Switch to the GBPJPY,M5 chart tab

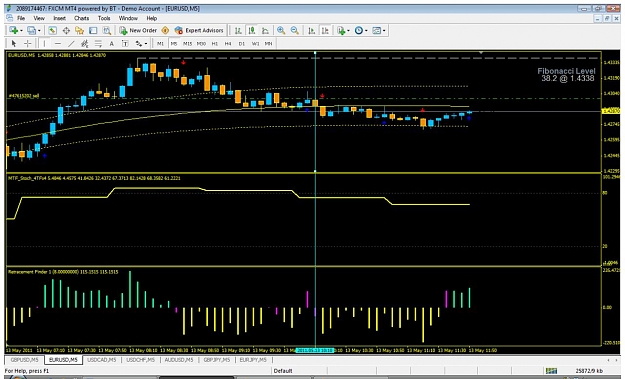(218, 359)
